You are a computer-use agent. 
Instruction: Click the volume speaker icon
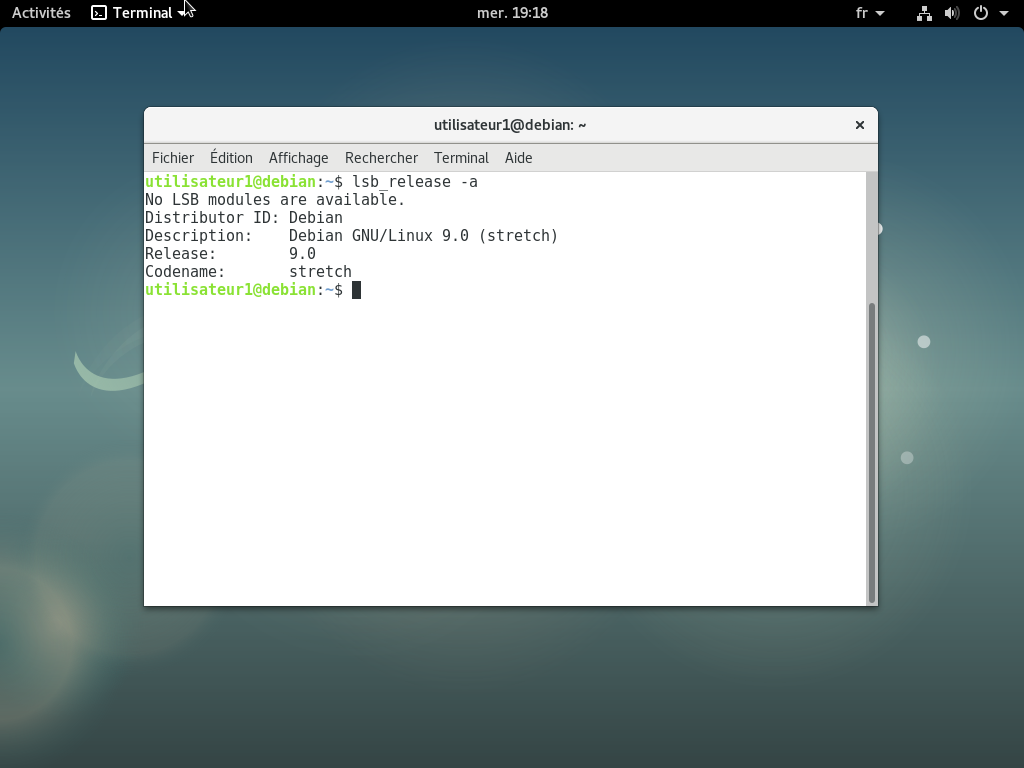952,13
